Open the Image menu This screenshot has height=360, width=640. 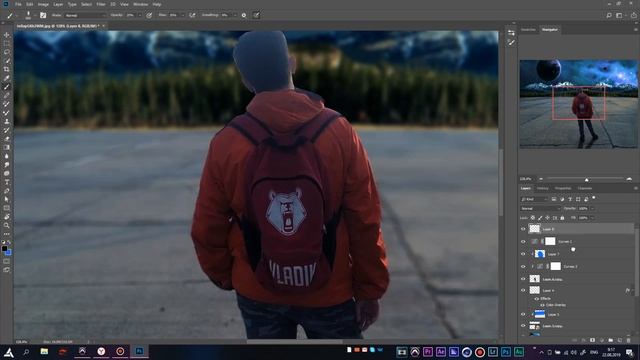tap(43, 4)
